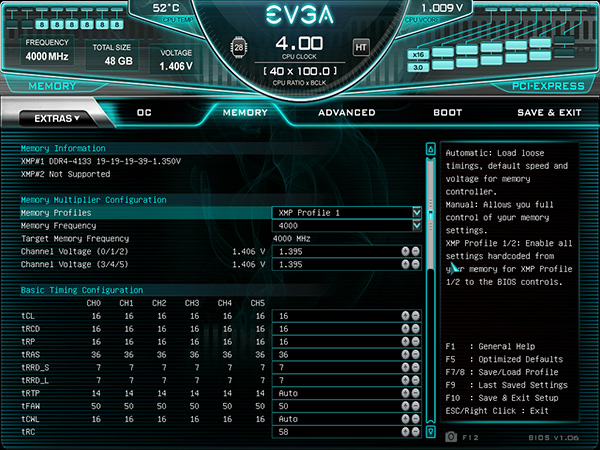Increase tRRD_S value with plus icon
Image resolution: width=600 pixels, height=450 pixels.
coord(406,367)
